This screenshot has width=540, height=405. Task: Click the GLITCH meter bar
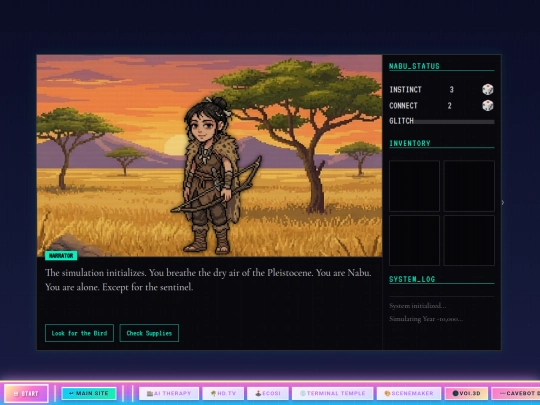[454, 122]
